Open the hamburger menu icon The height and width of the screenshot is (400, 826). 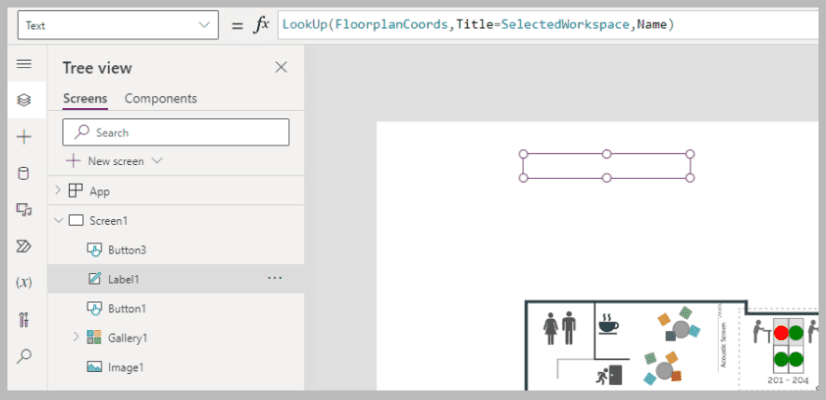[24, 64]
